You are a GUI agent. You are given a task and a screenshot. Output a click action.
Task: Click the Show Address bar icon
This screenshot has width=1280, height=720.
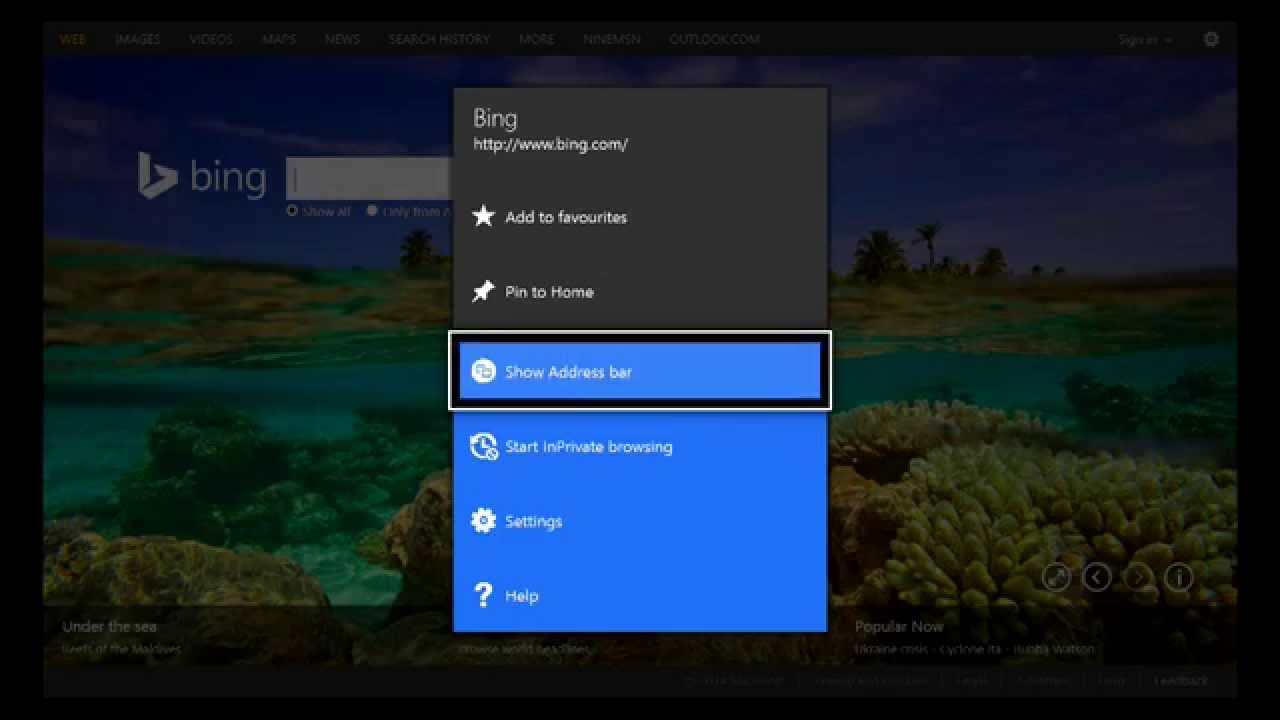tap(483, 371)
